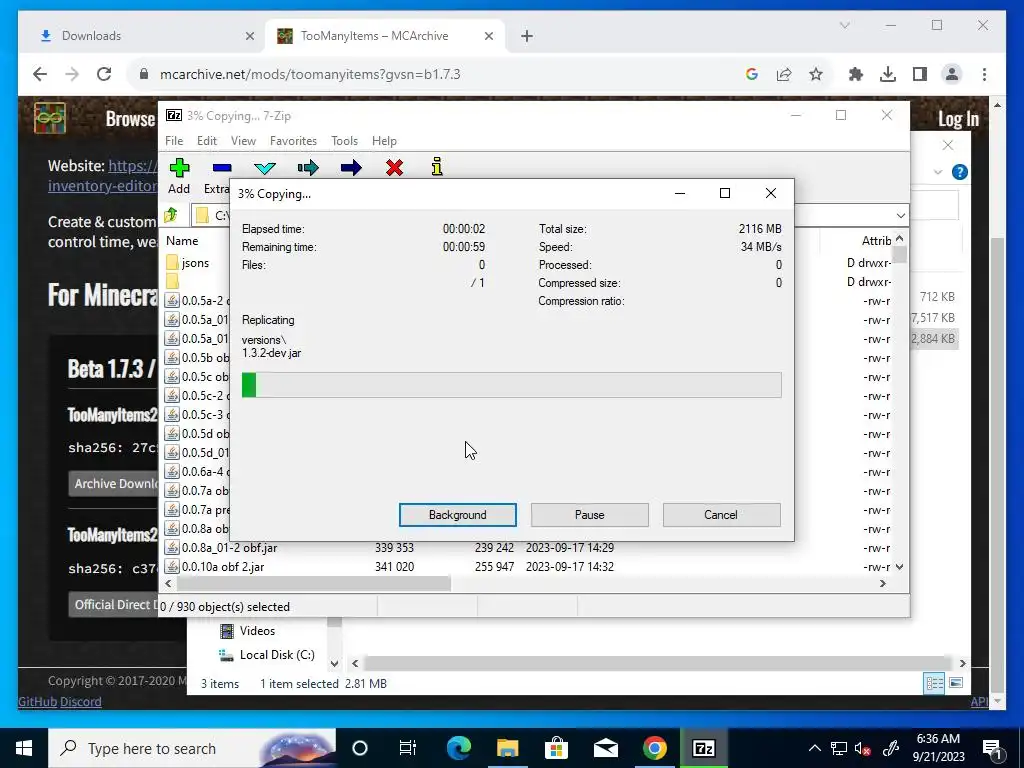The width and height of the screenshot is (1024, 768).
Task: Open the Help menu in 7-Zip
Action: tap(384, 141)
